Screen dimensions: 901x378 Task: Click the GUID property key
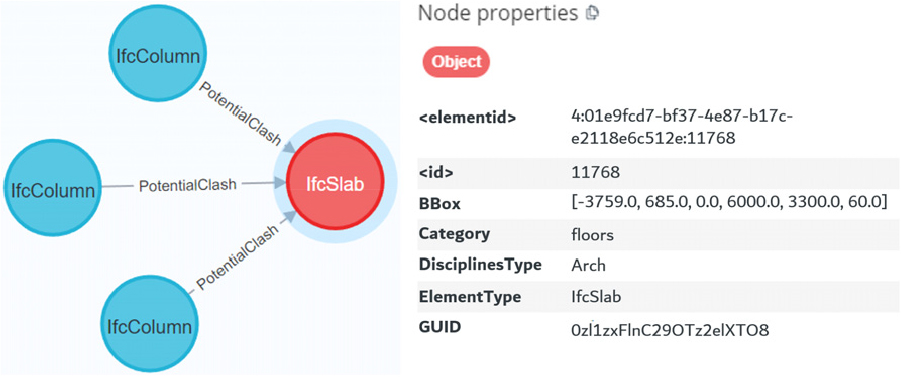[x=440, y=328]
